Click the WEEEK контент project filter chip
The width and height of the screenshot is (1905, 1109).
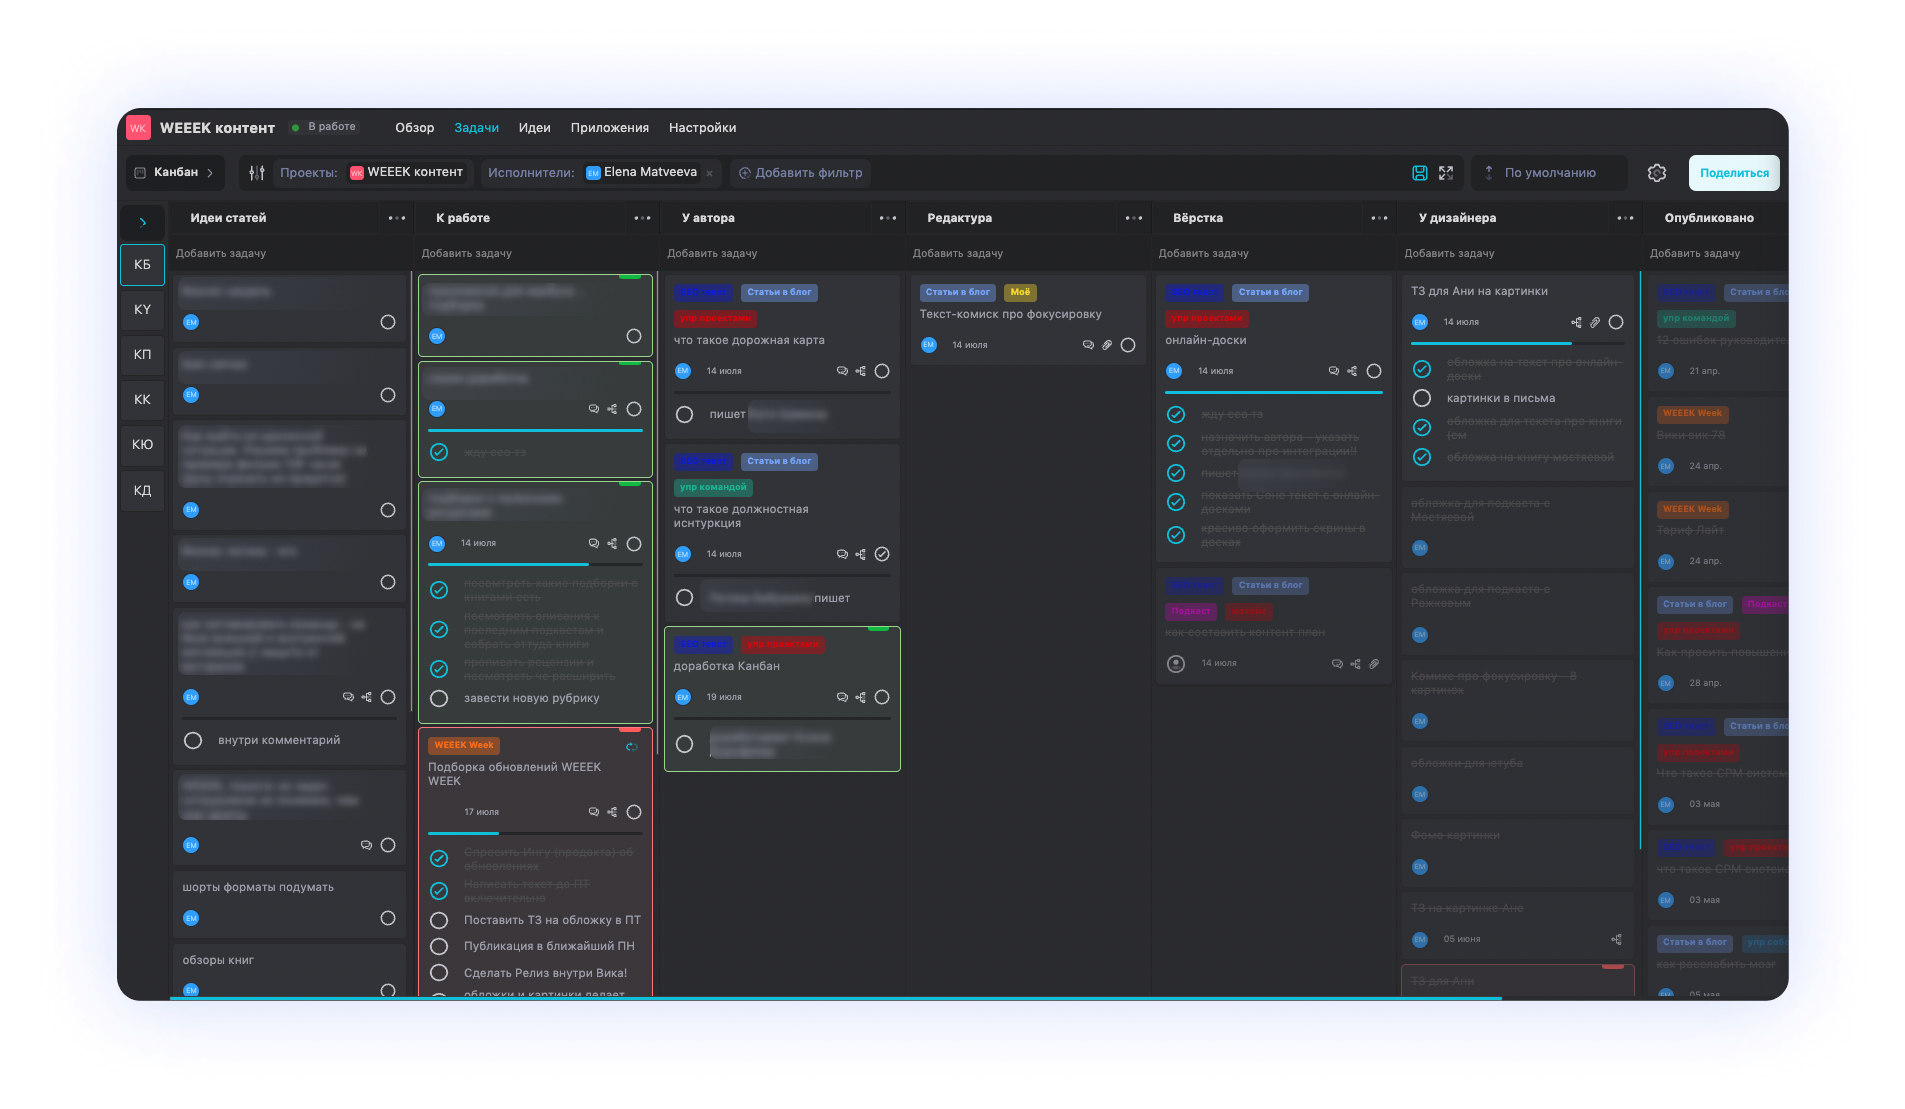(407, 173)
